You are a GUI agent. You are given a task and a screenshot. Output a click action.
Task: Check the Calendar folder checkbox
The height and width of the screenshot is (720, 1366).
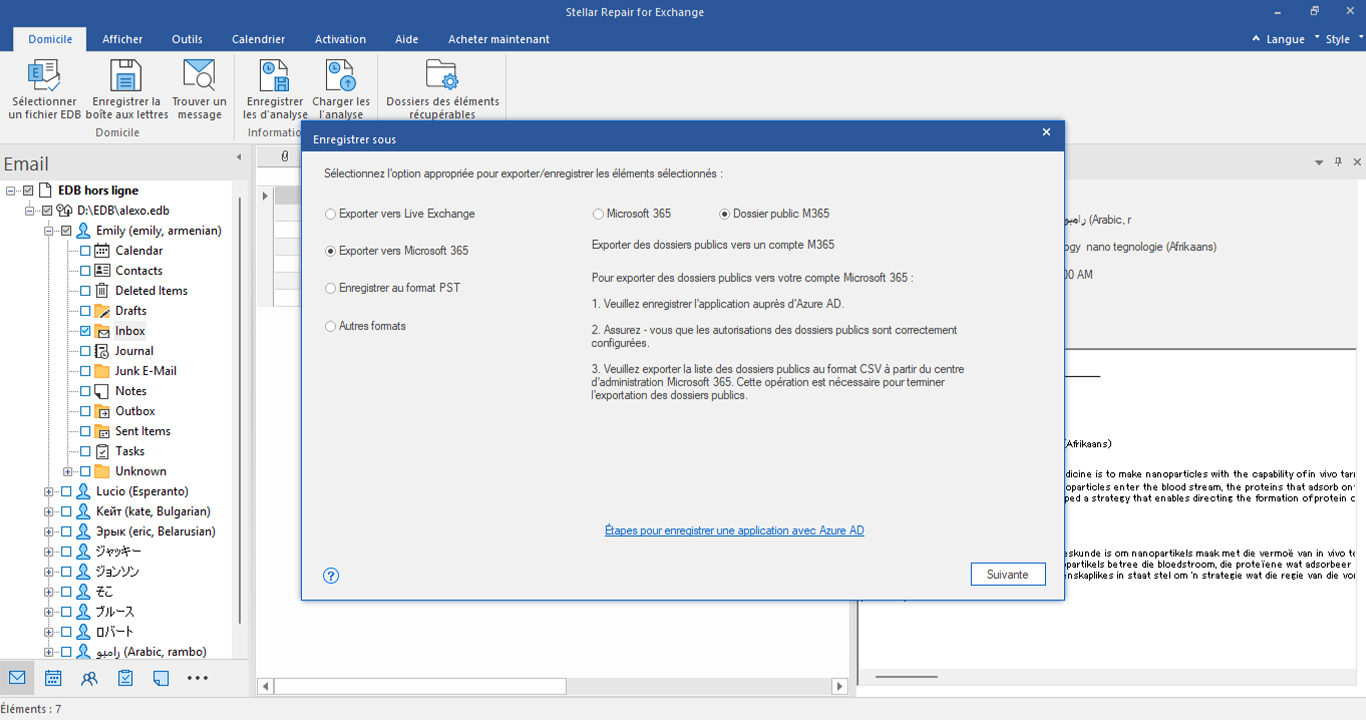(x=85, y=251)
